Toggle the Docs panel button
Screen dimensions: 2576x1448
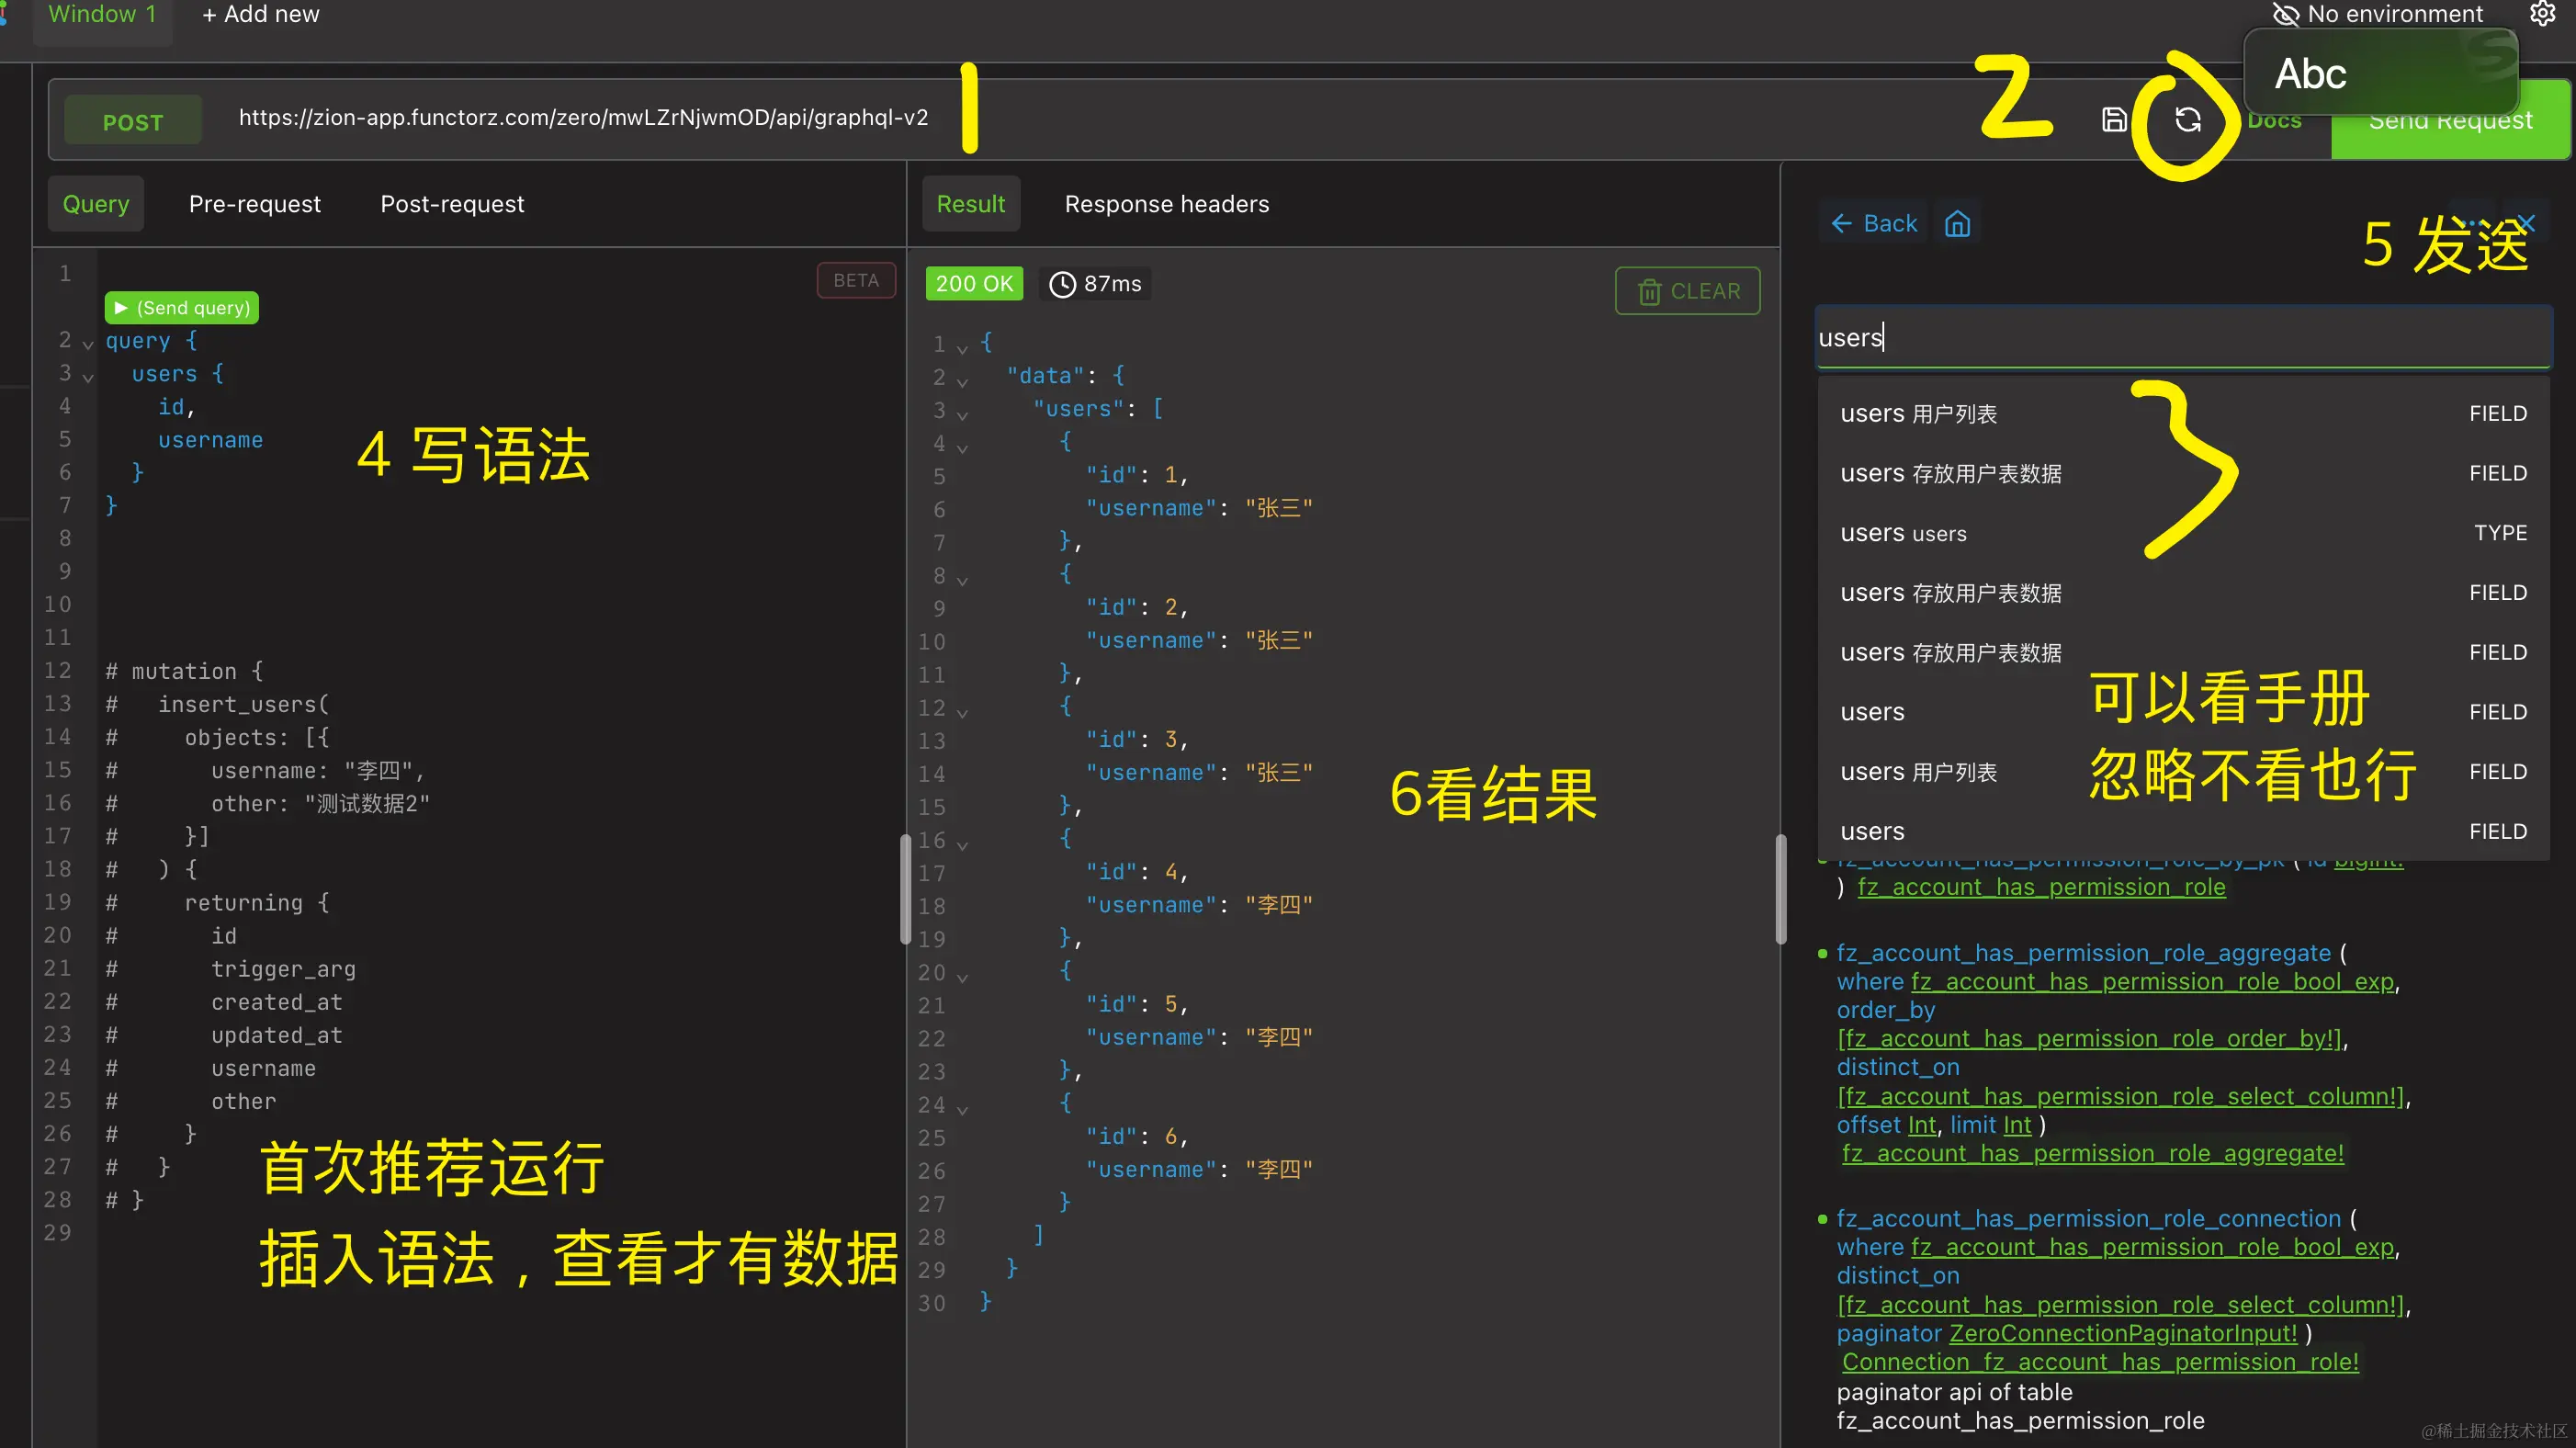pos(2274,122)
